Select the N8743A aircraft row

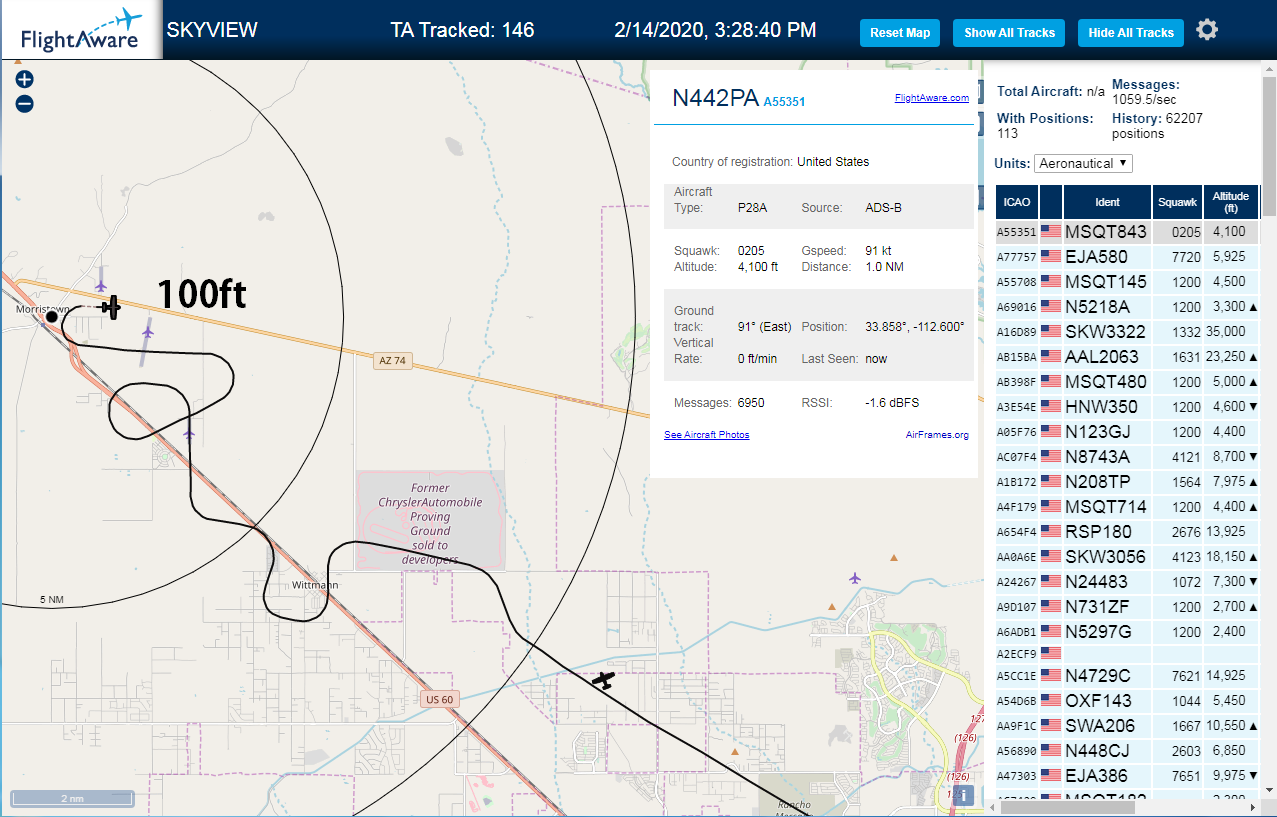pyautogui.click(x=1128, y=457)
